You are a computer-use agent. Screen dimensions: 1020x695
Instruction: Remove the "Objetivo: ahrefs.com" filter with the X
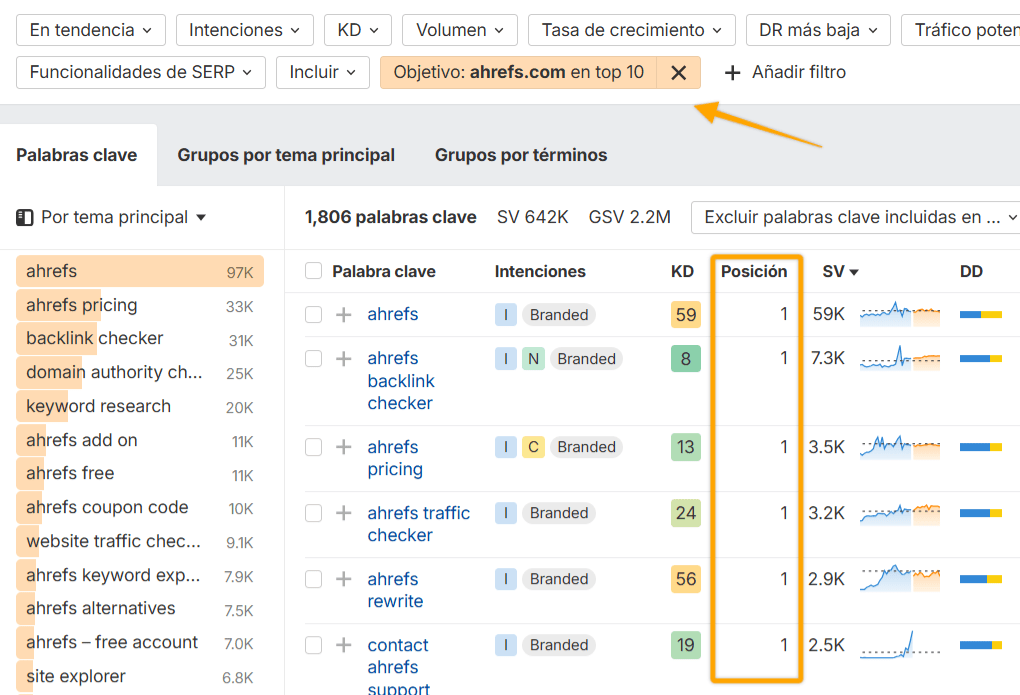pyautogui.click(x=678, y=73)
